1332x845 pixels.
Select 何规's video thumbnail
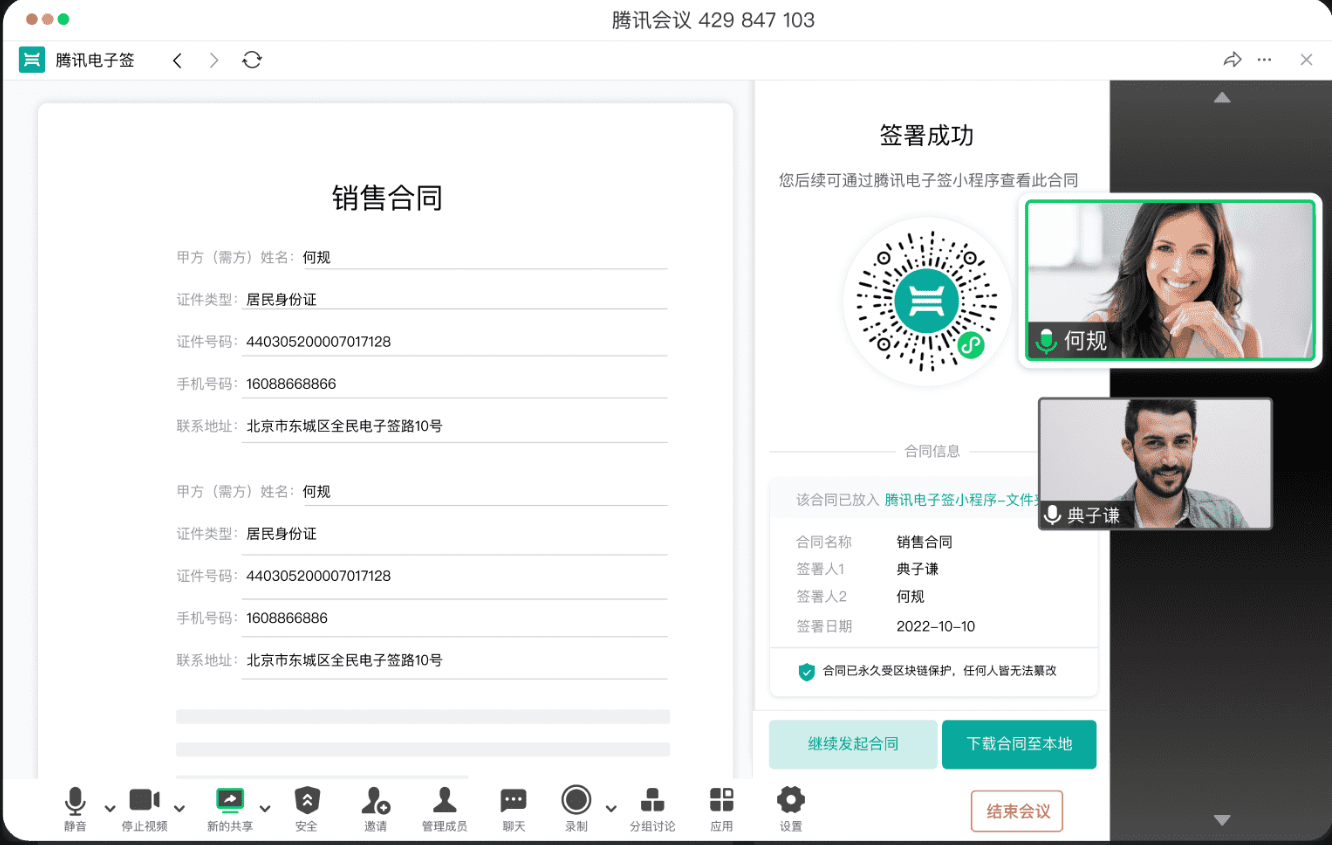pos(1171,280)
